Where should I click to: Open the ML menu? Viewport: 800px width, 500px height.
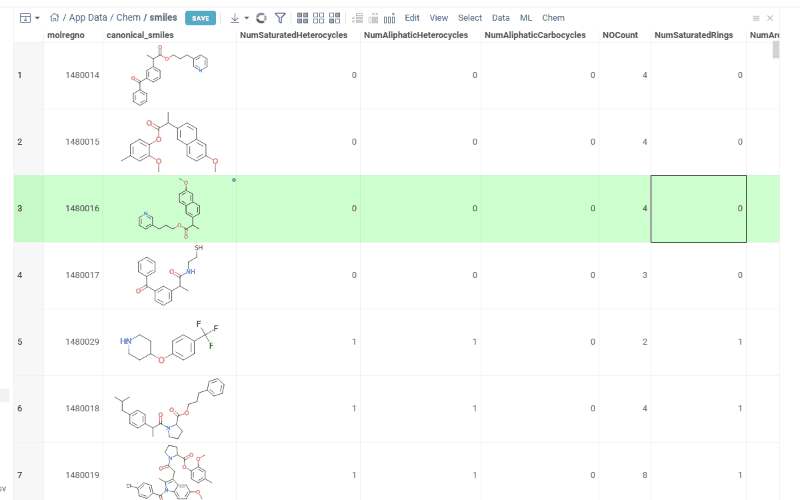click(x=526, y=18)
